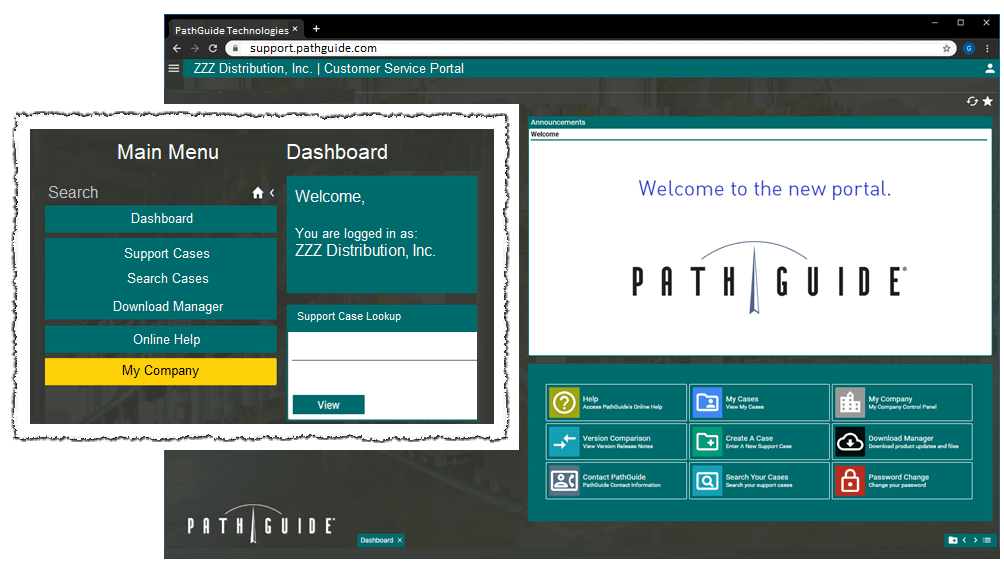Open a new browser tab with the plus button

[x=316, y=29]
